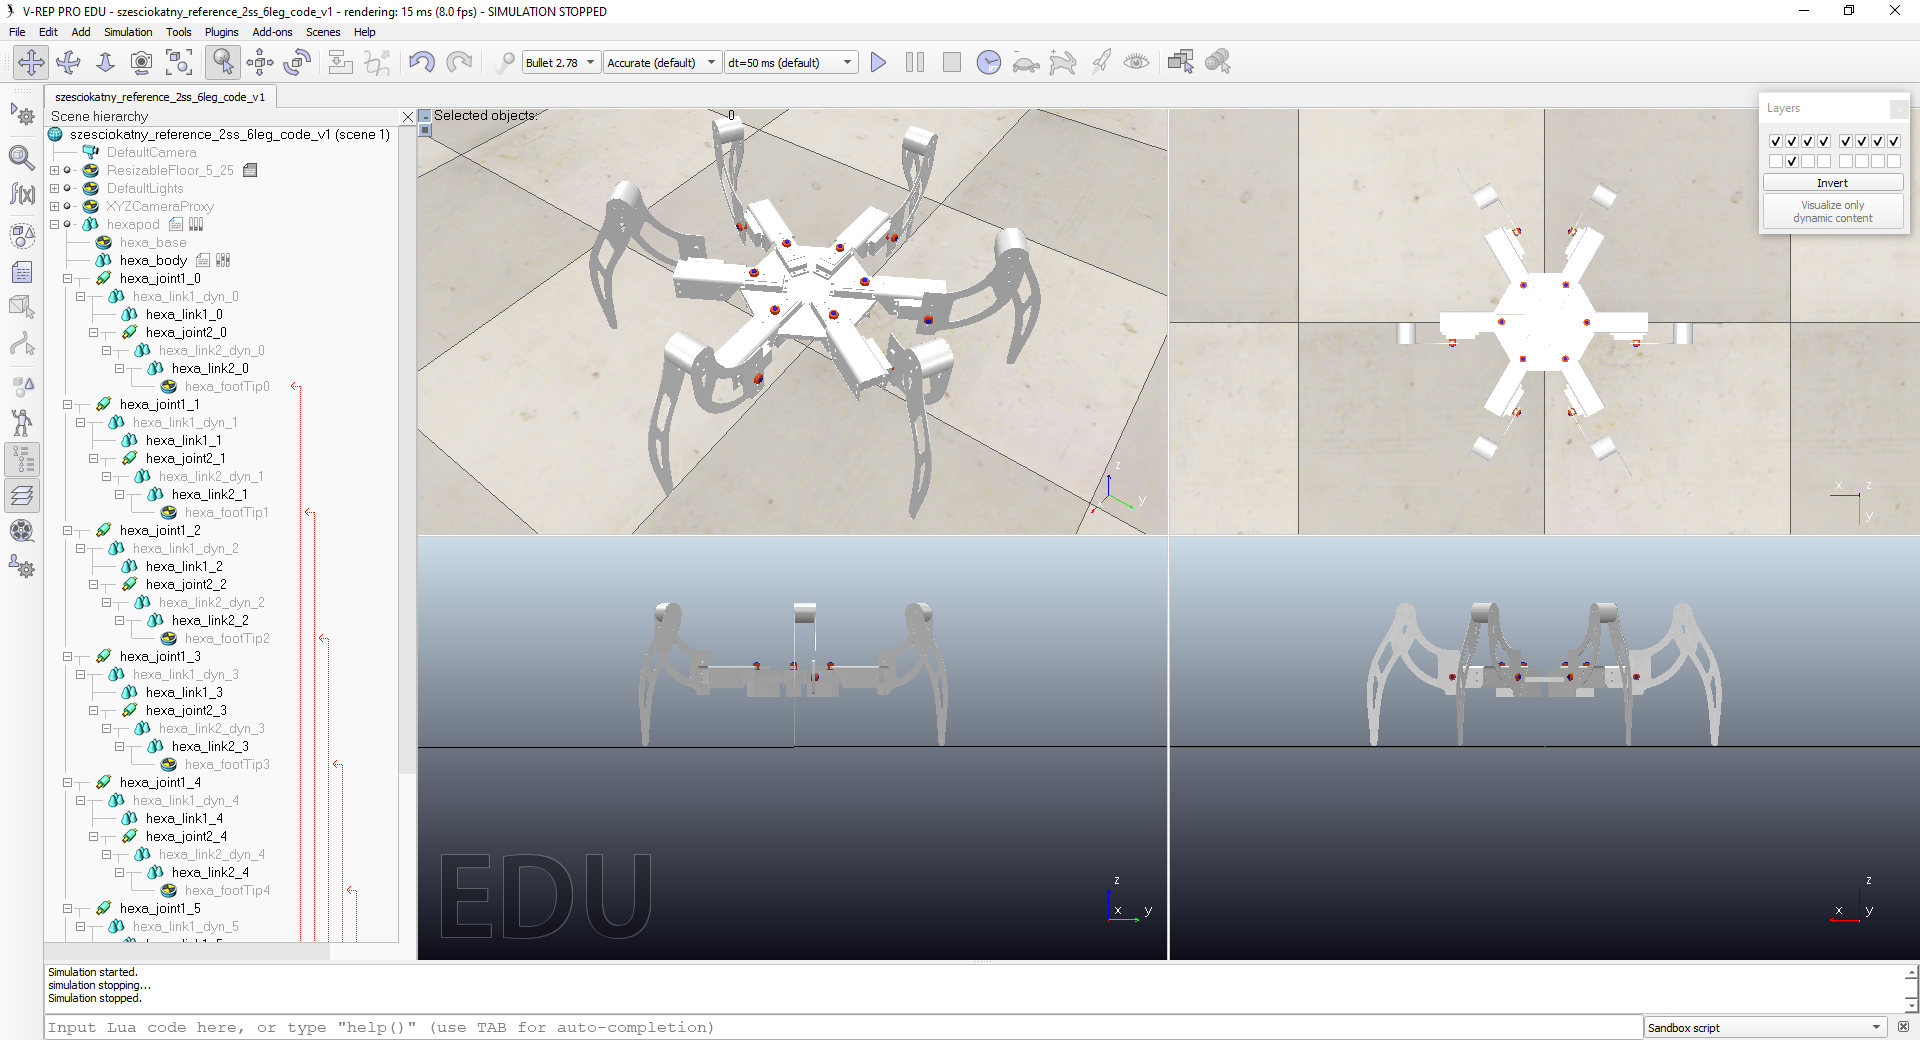The width and height of the screenshot is (1920, 1040).
Task: Click the camera angle toolbar icon
Action: tap(142, 62)
